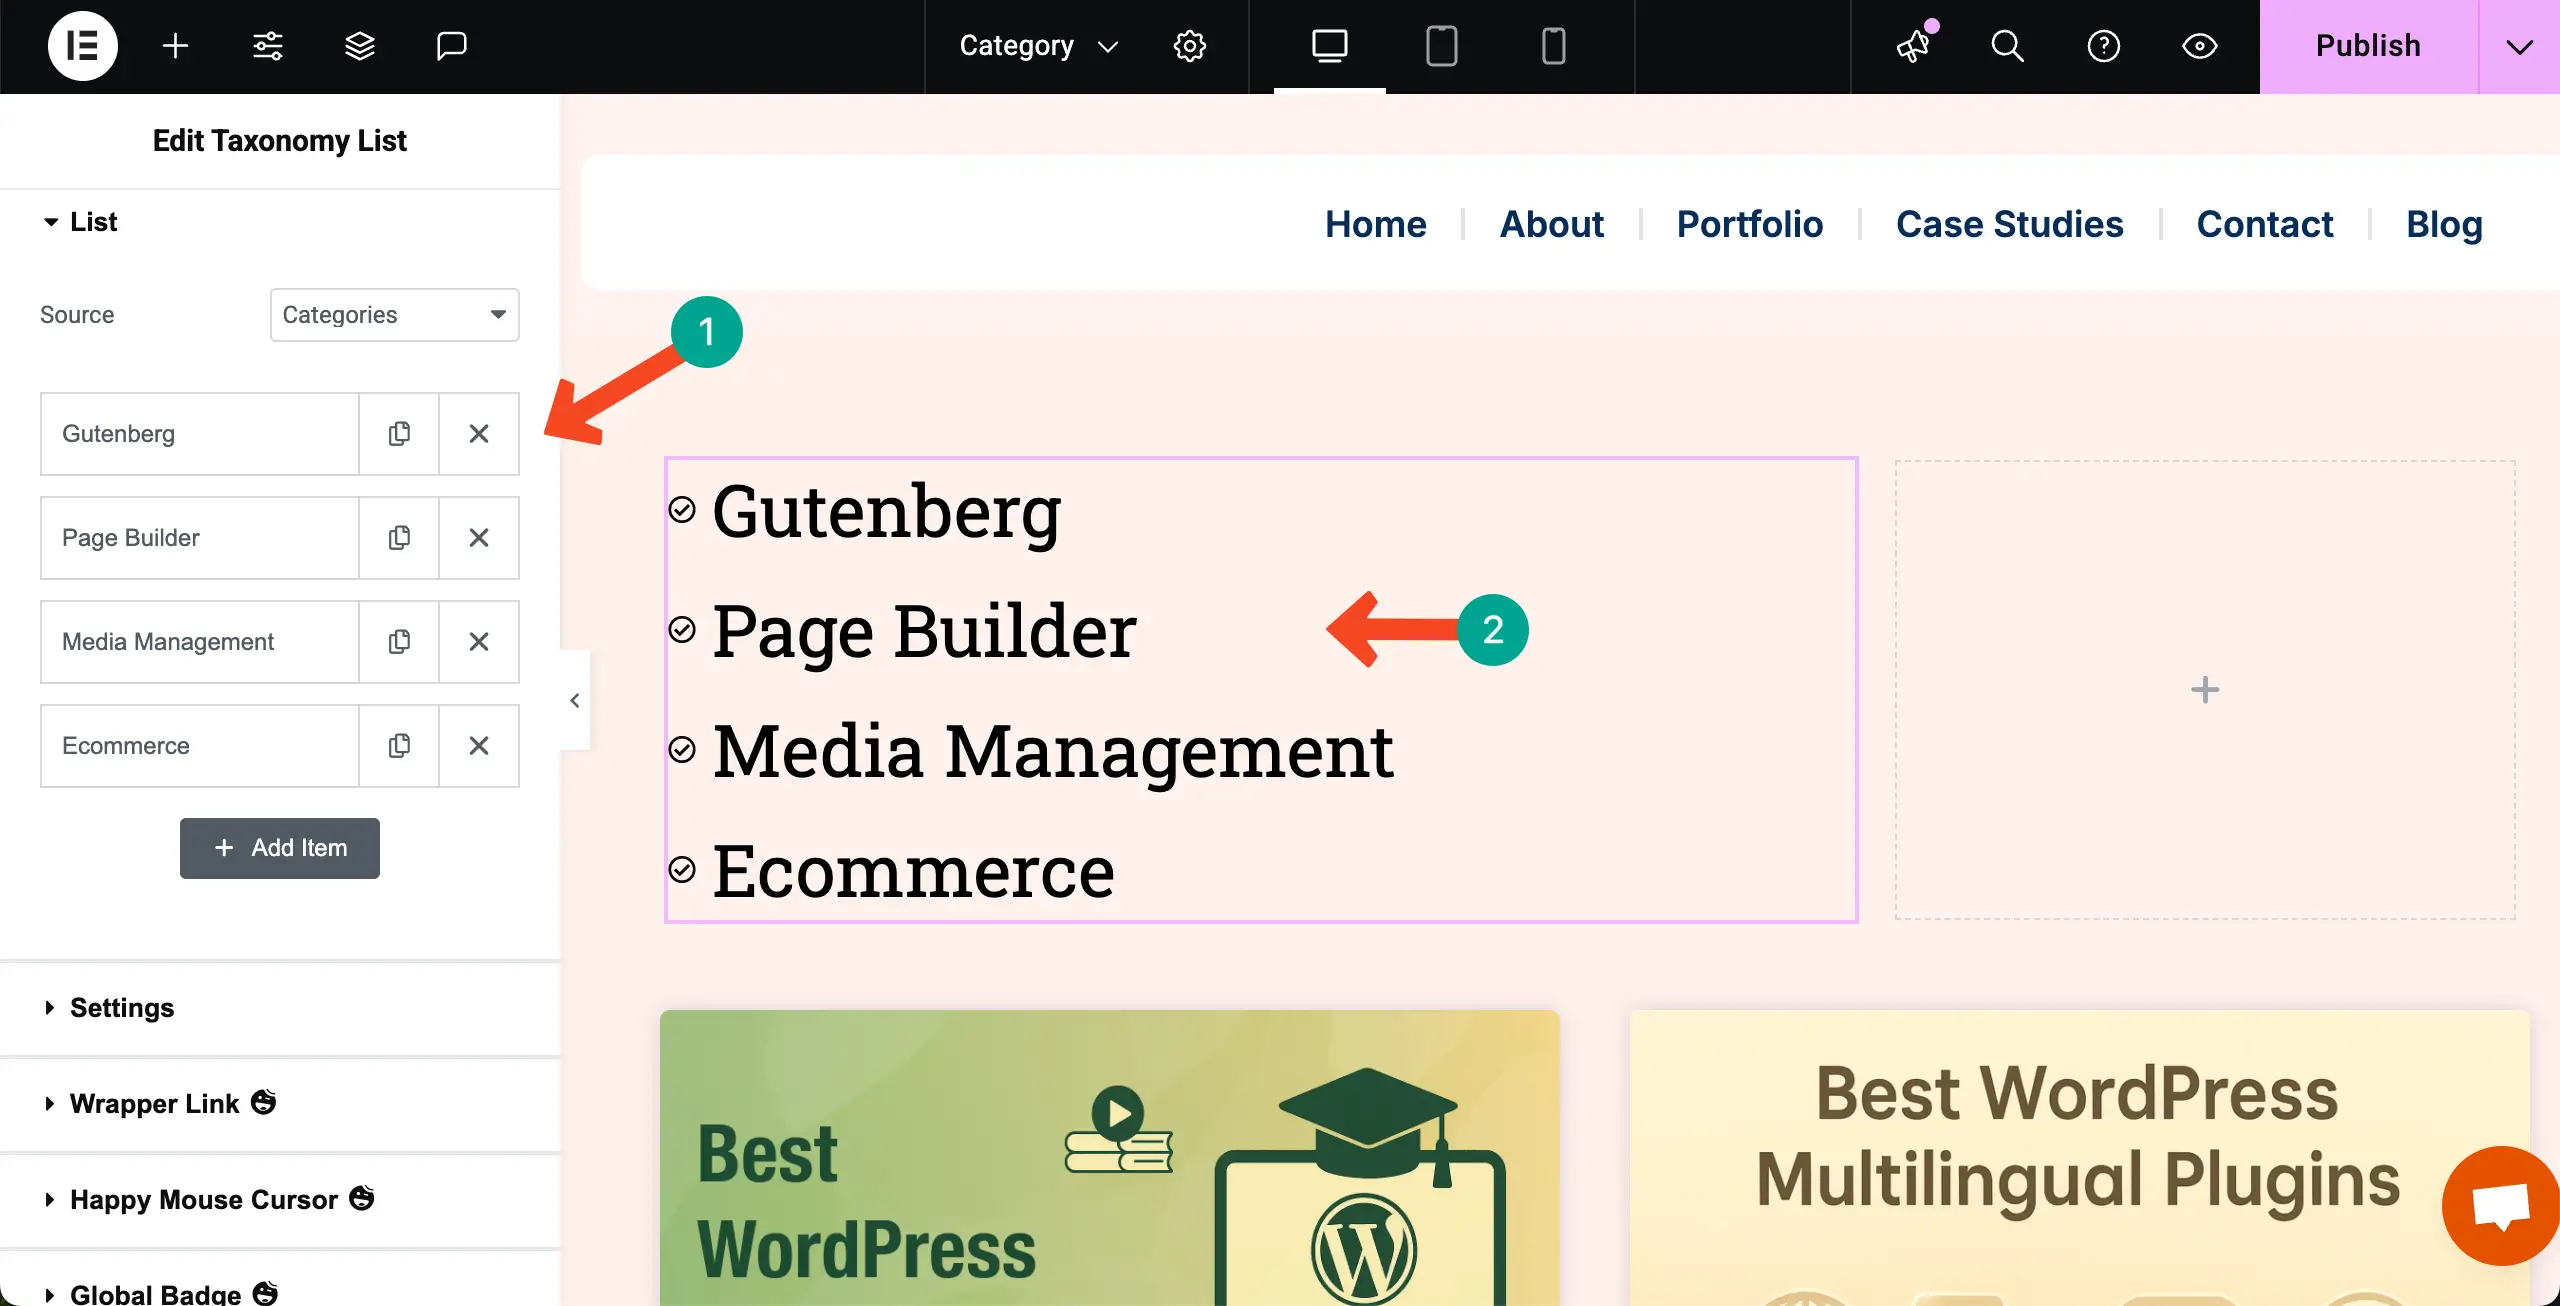
Task: Expand the Wrapper Link section
Action: click(x=280, y=1104)
